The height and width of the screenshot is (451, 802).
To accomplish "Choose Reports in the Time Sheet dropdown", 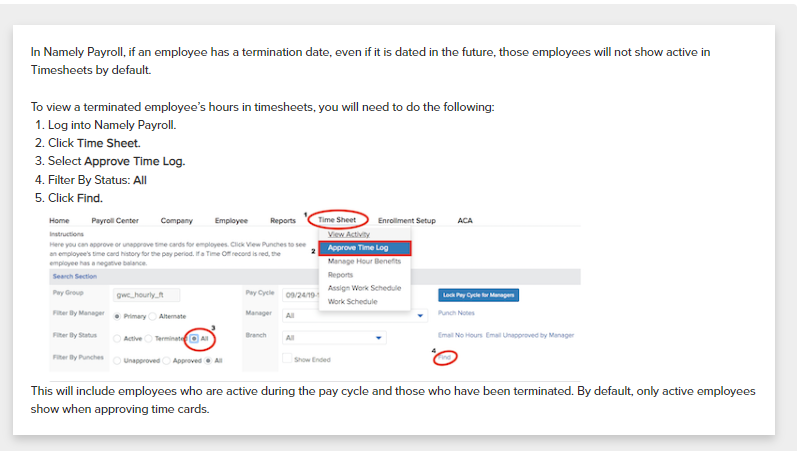I will click(340, 275).
